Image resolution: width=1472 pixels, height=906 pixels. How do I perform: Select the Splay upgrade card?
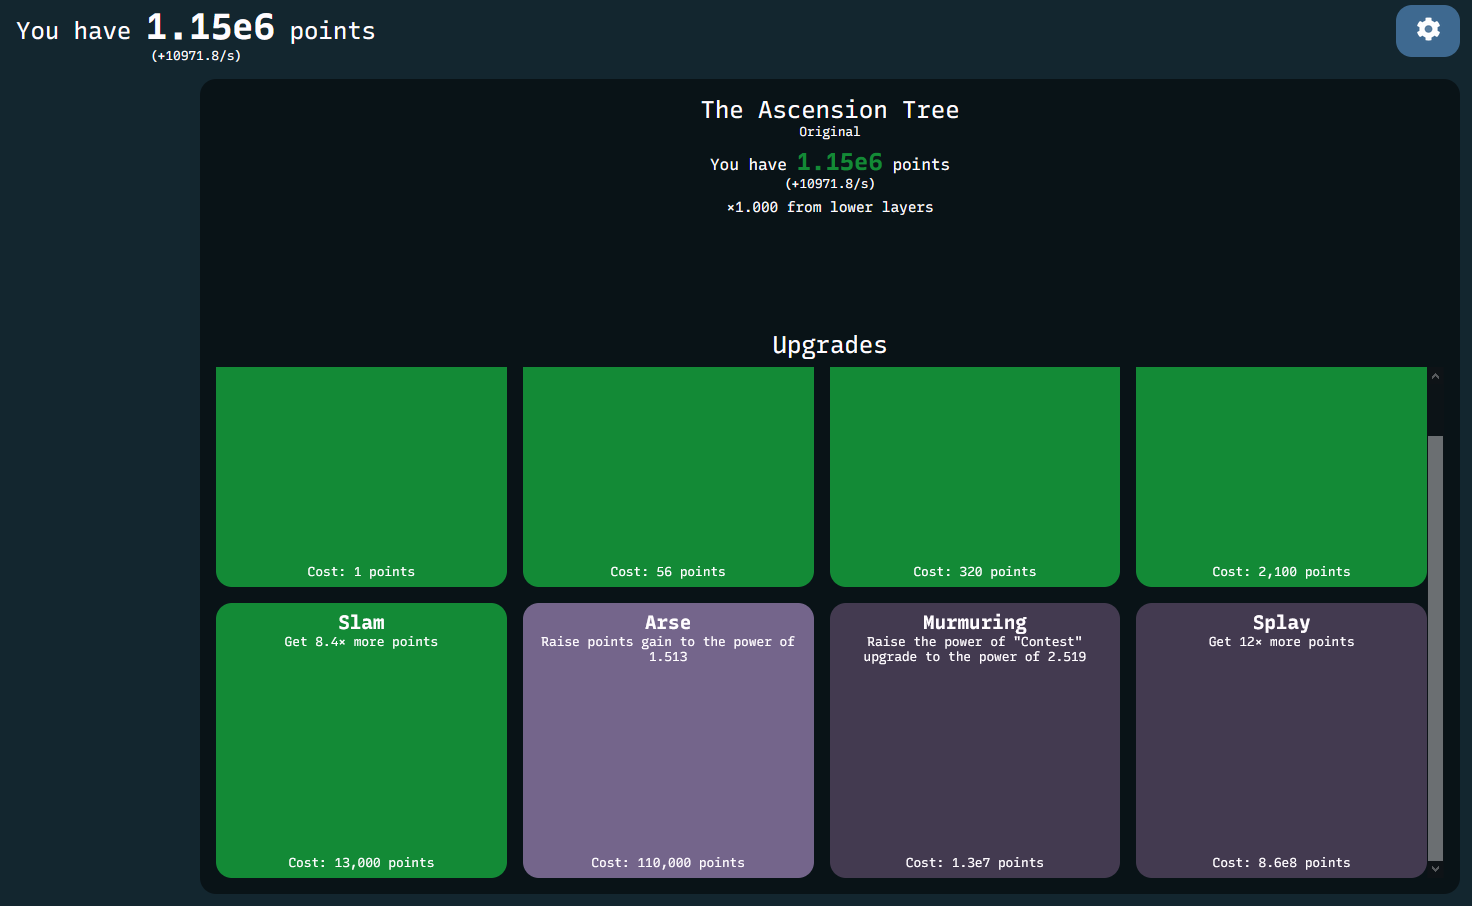click(x=1281, y=740)
